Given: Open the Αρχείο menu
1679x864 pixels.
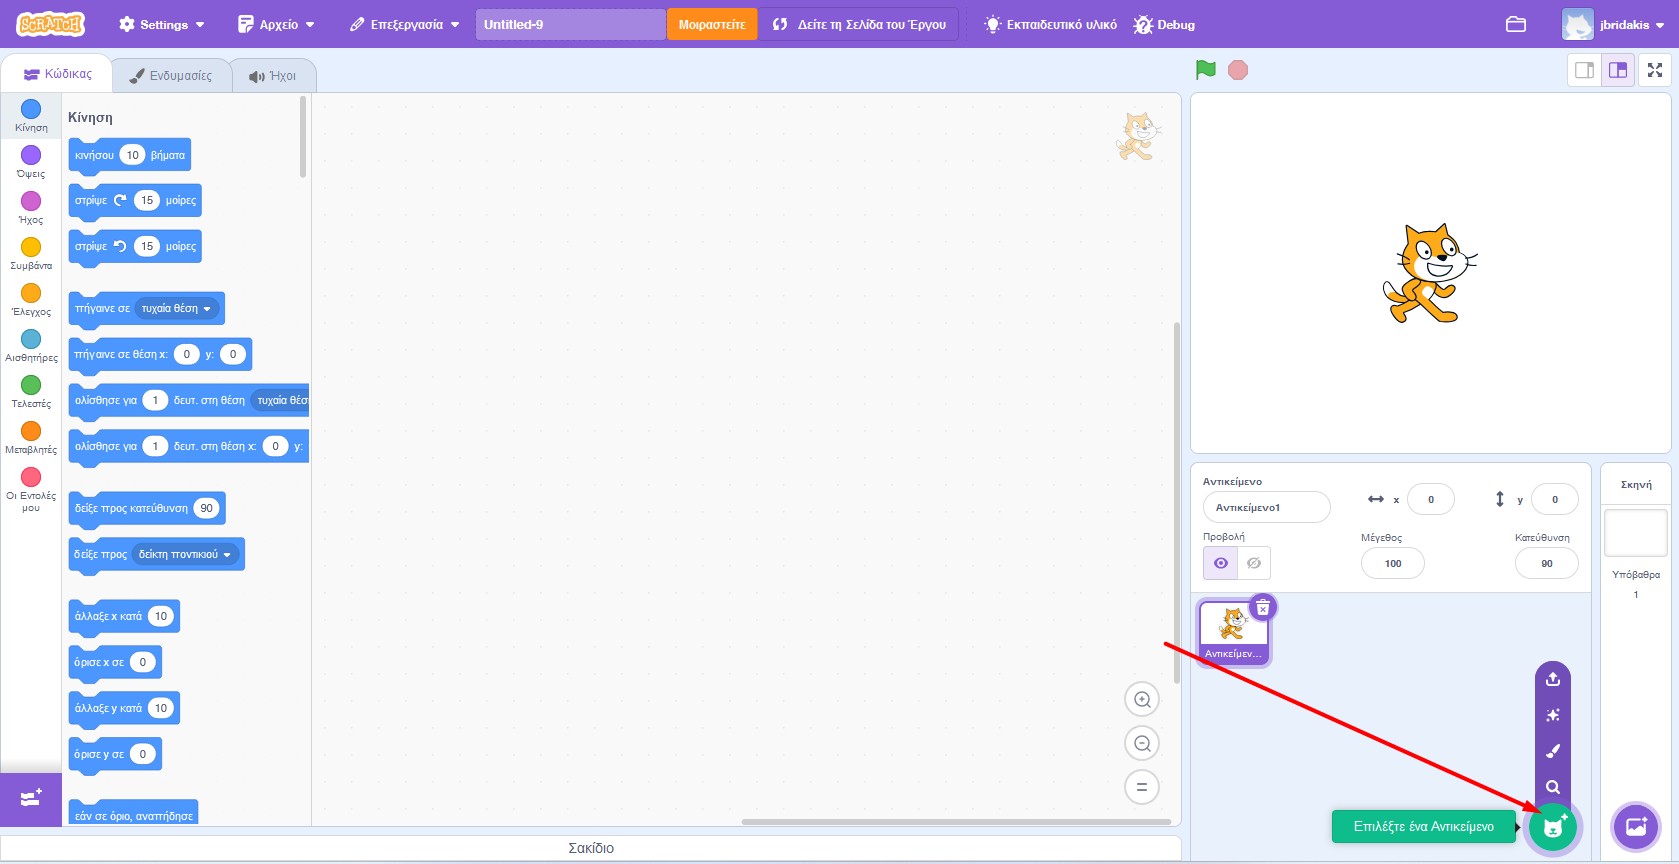Looking at the screenshot, I should 276,24.
